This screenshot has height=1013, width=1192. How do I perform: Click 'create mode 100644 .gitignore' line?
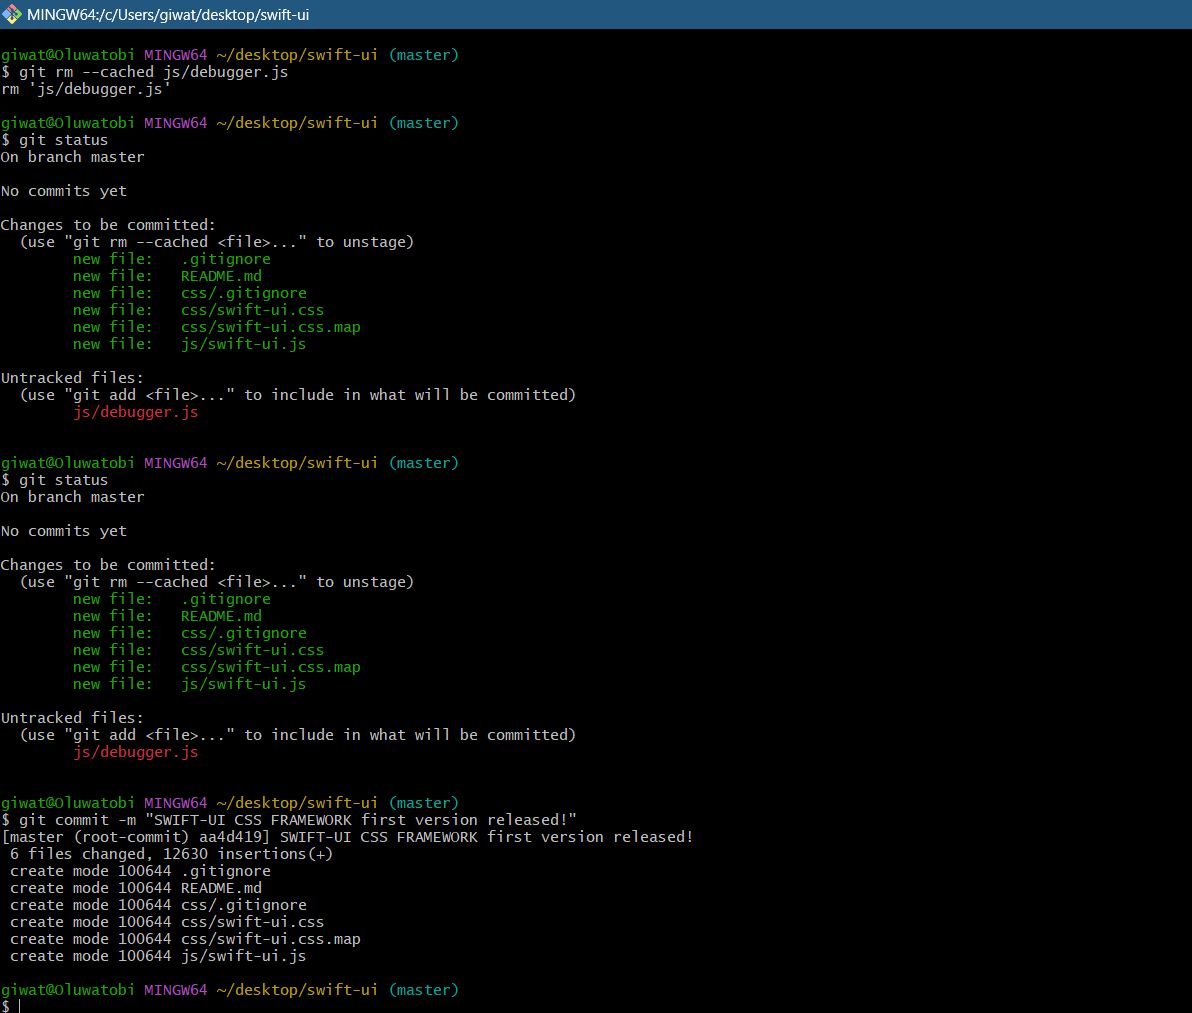click(x=140, y=871)
